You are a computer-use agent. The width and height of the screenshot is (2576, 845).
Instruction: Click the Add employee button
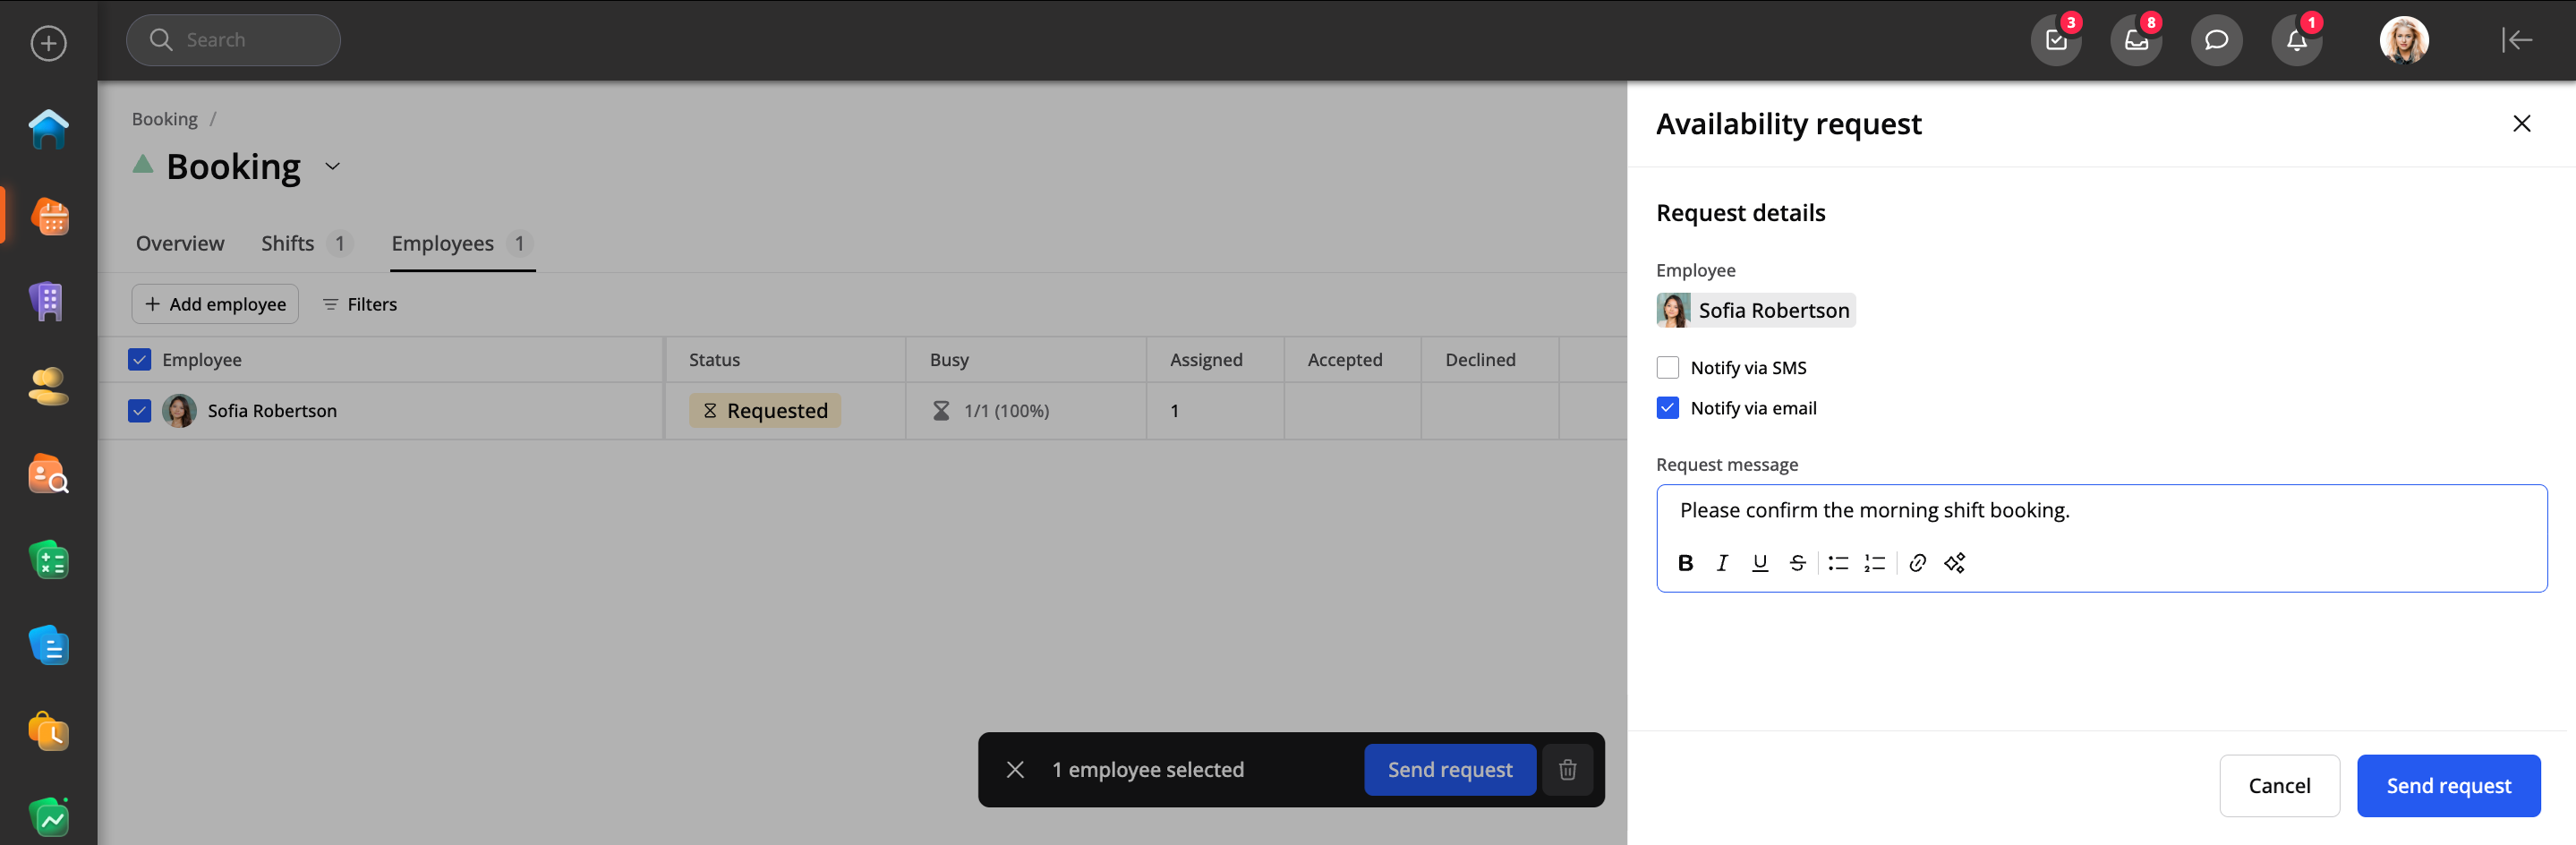[x=215, y=304]
